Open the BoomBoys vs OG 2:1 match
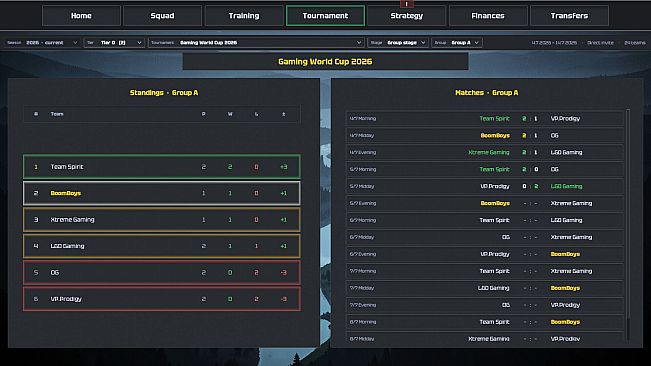 pos(485,136)
